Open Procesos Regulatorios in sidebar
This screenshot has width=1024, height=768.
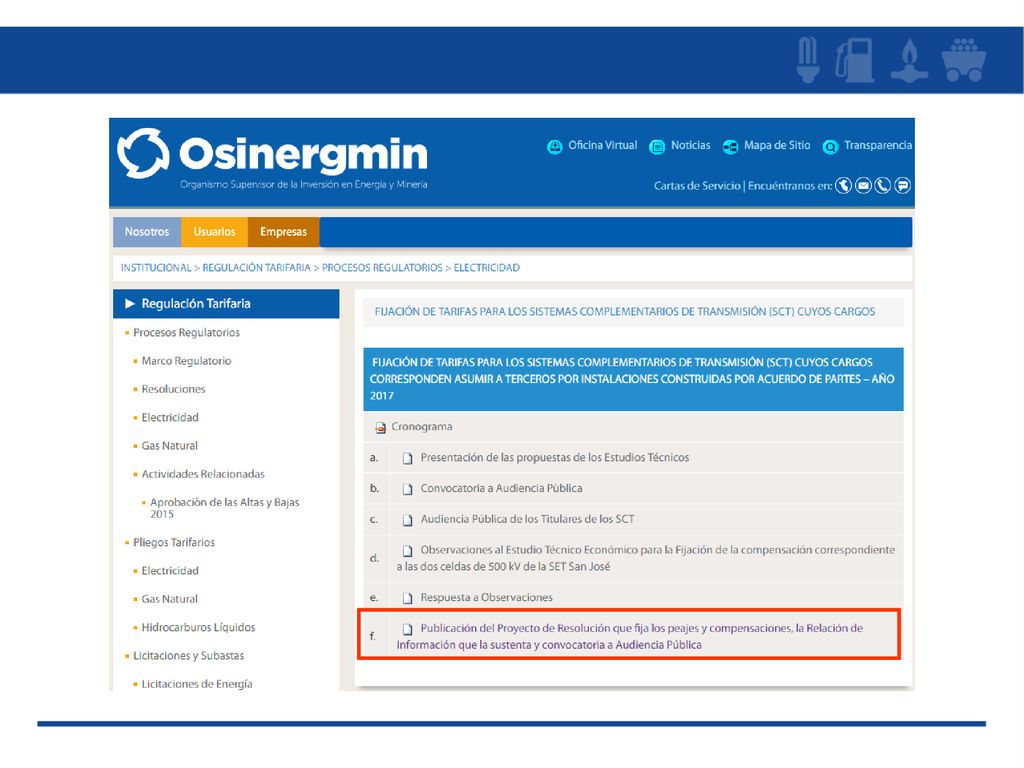[x=186, y=332]
